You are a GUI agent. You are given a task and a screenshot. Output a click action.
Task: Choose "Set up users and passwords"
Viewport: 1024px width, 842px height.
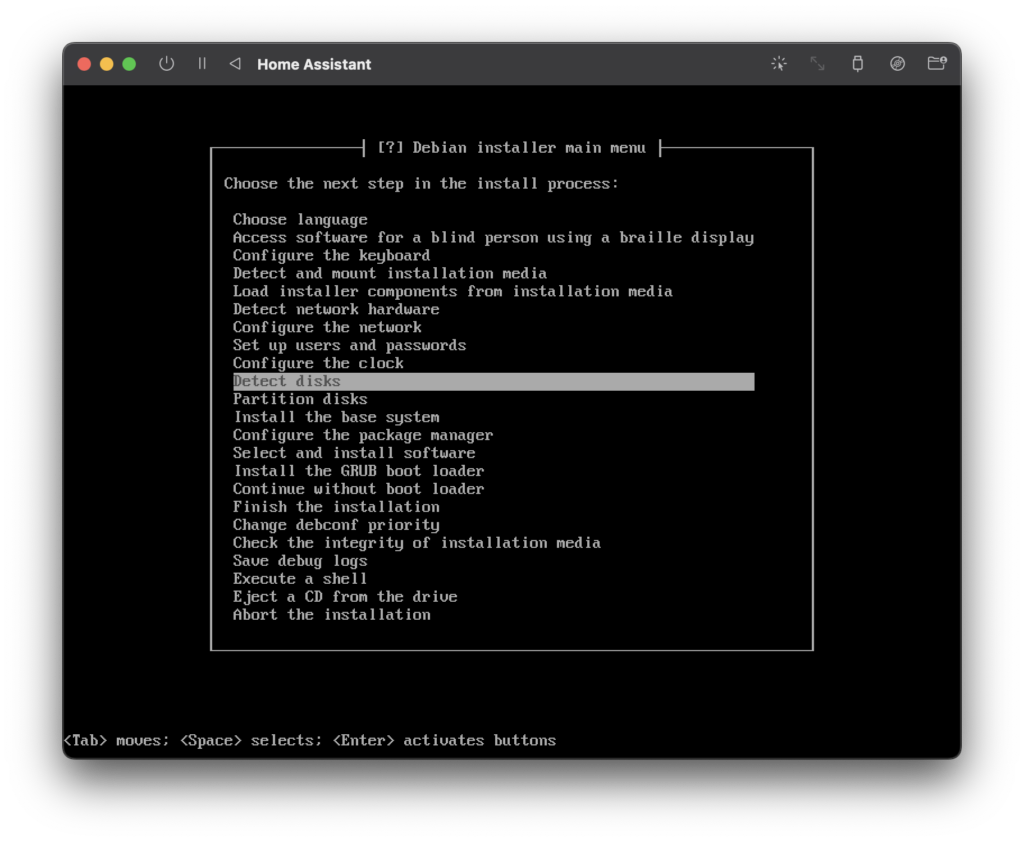(494, 346)
